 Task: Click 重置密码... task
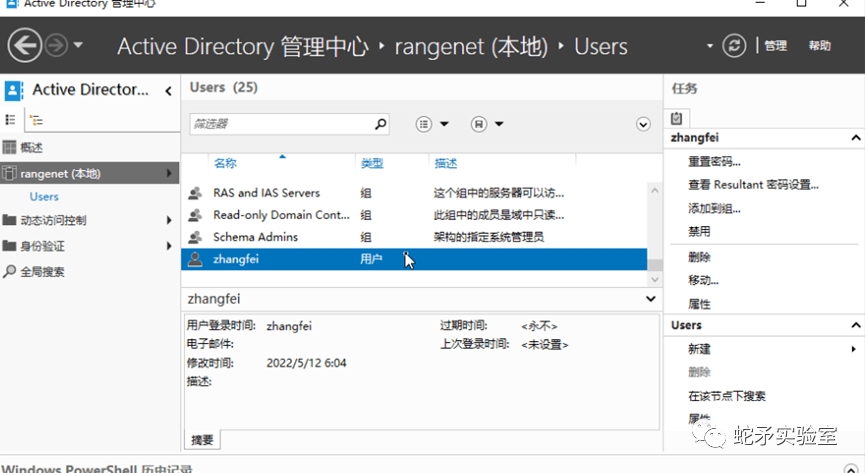point(714,162)
